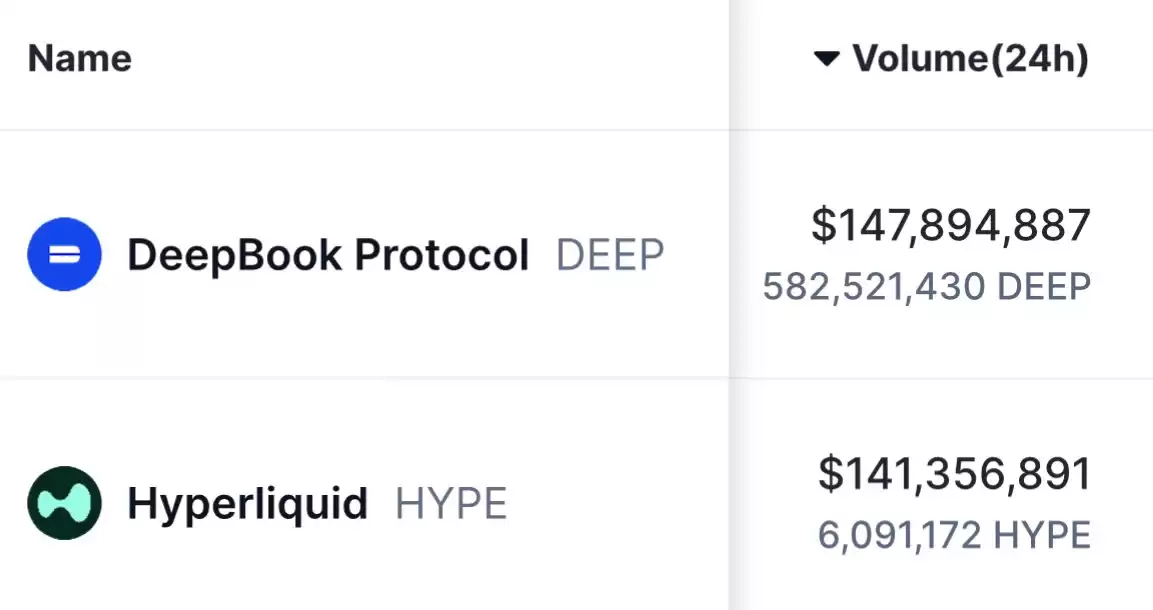Viewport: 1153px width, 610px height.
Task: Click the 6,091,172 HYPE token volume
Action: point(954,535)
